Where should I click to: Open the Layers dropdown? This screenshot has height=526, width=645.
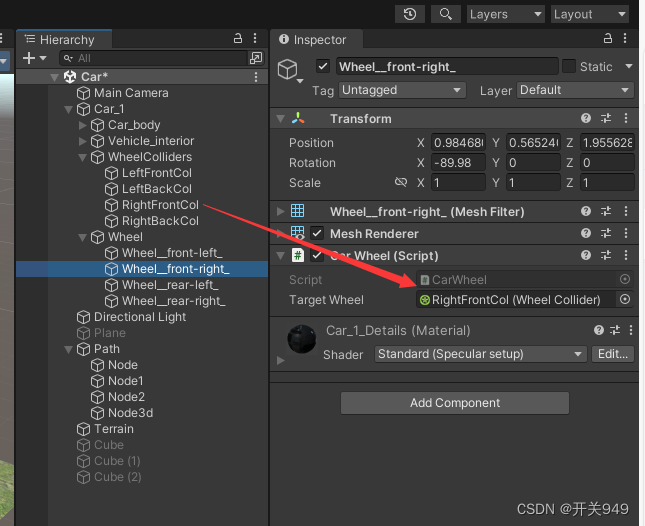506,14
